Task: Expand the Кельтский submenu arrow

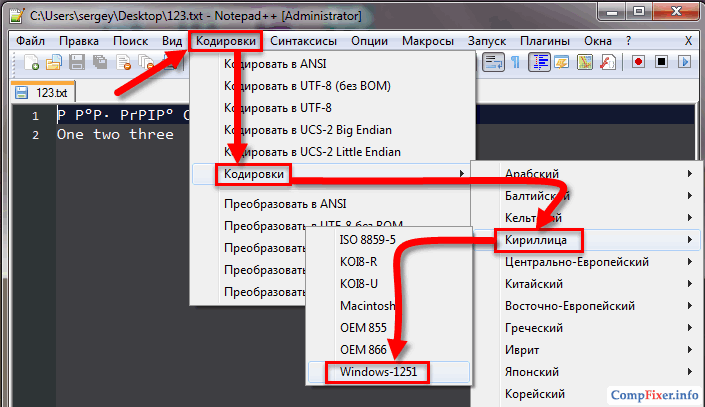Action: point(690,218)
